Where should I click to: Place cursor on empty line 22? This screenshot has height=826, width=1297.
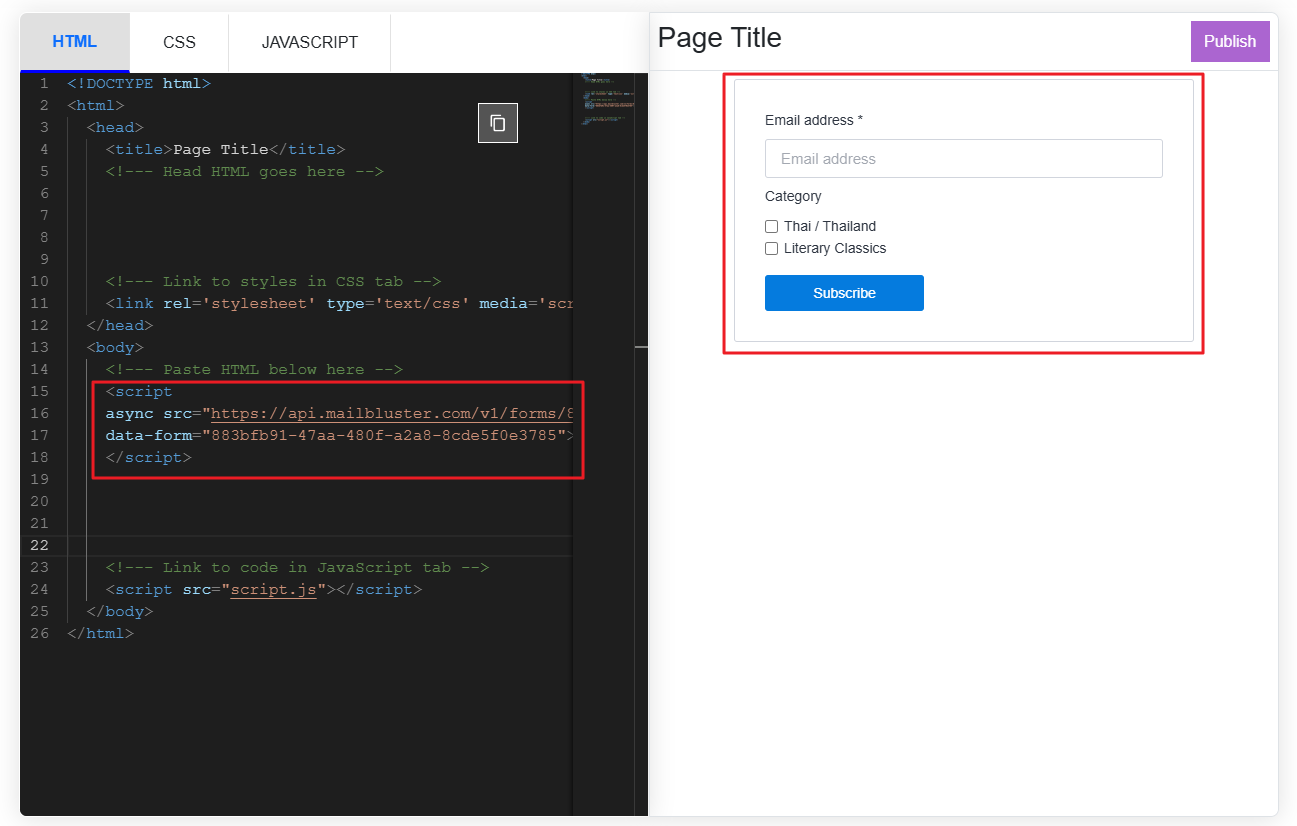click(x=320, y=545)
